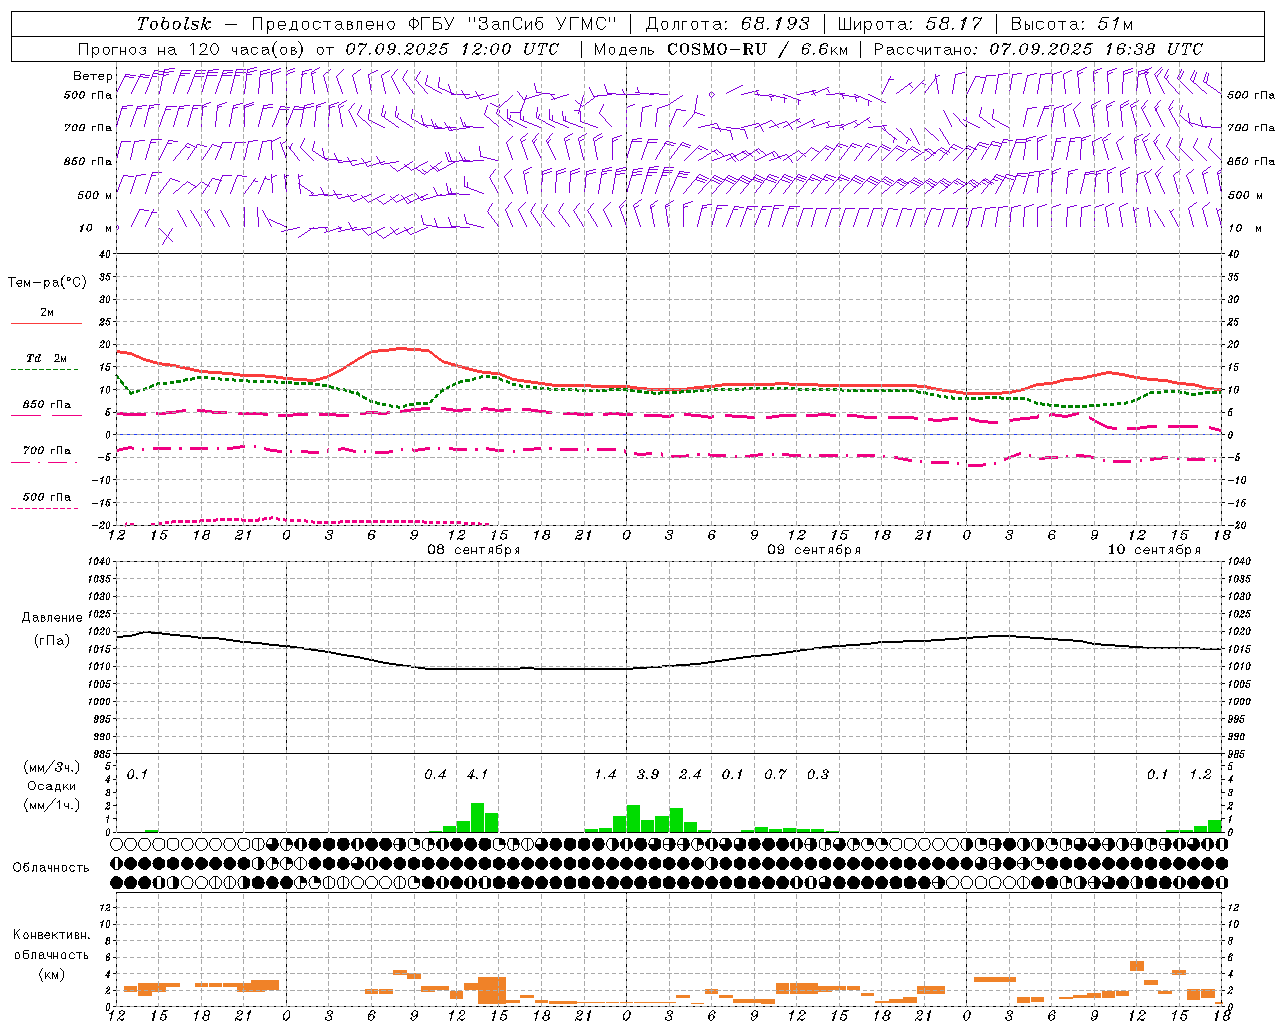Screen dimensions: 1280x1024
Task: Click the green dotted "Td 2м" legend line
Action: click(44, 369)
